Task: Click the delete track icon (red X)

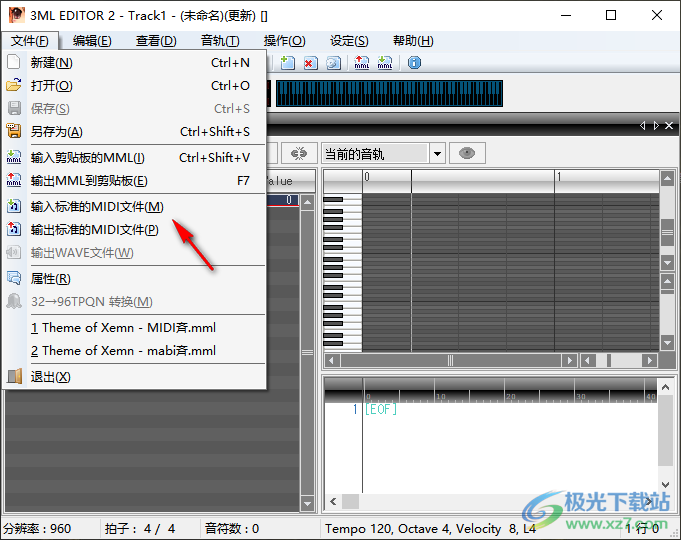Action: pyautogui.click(x=310, y=63)
